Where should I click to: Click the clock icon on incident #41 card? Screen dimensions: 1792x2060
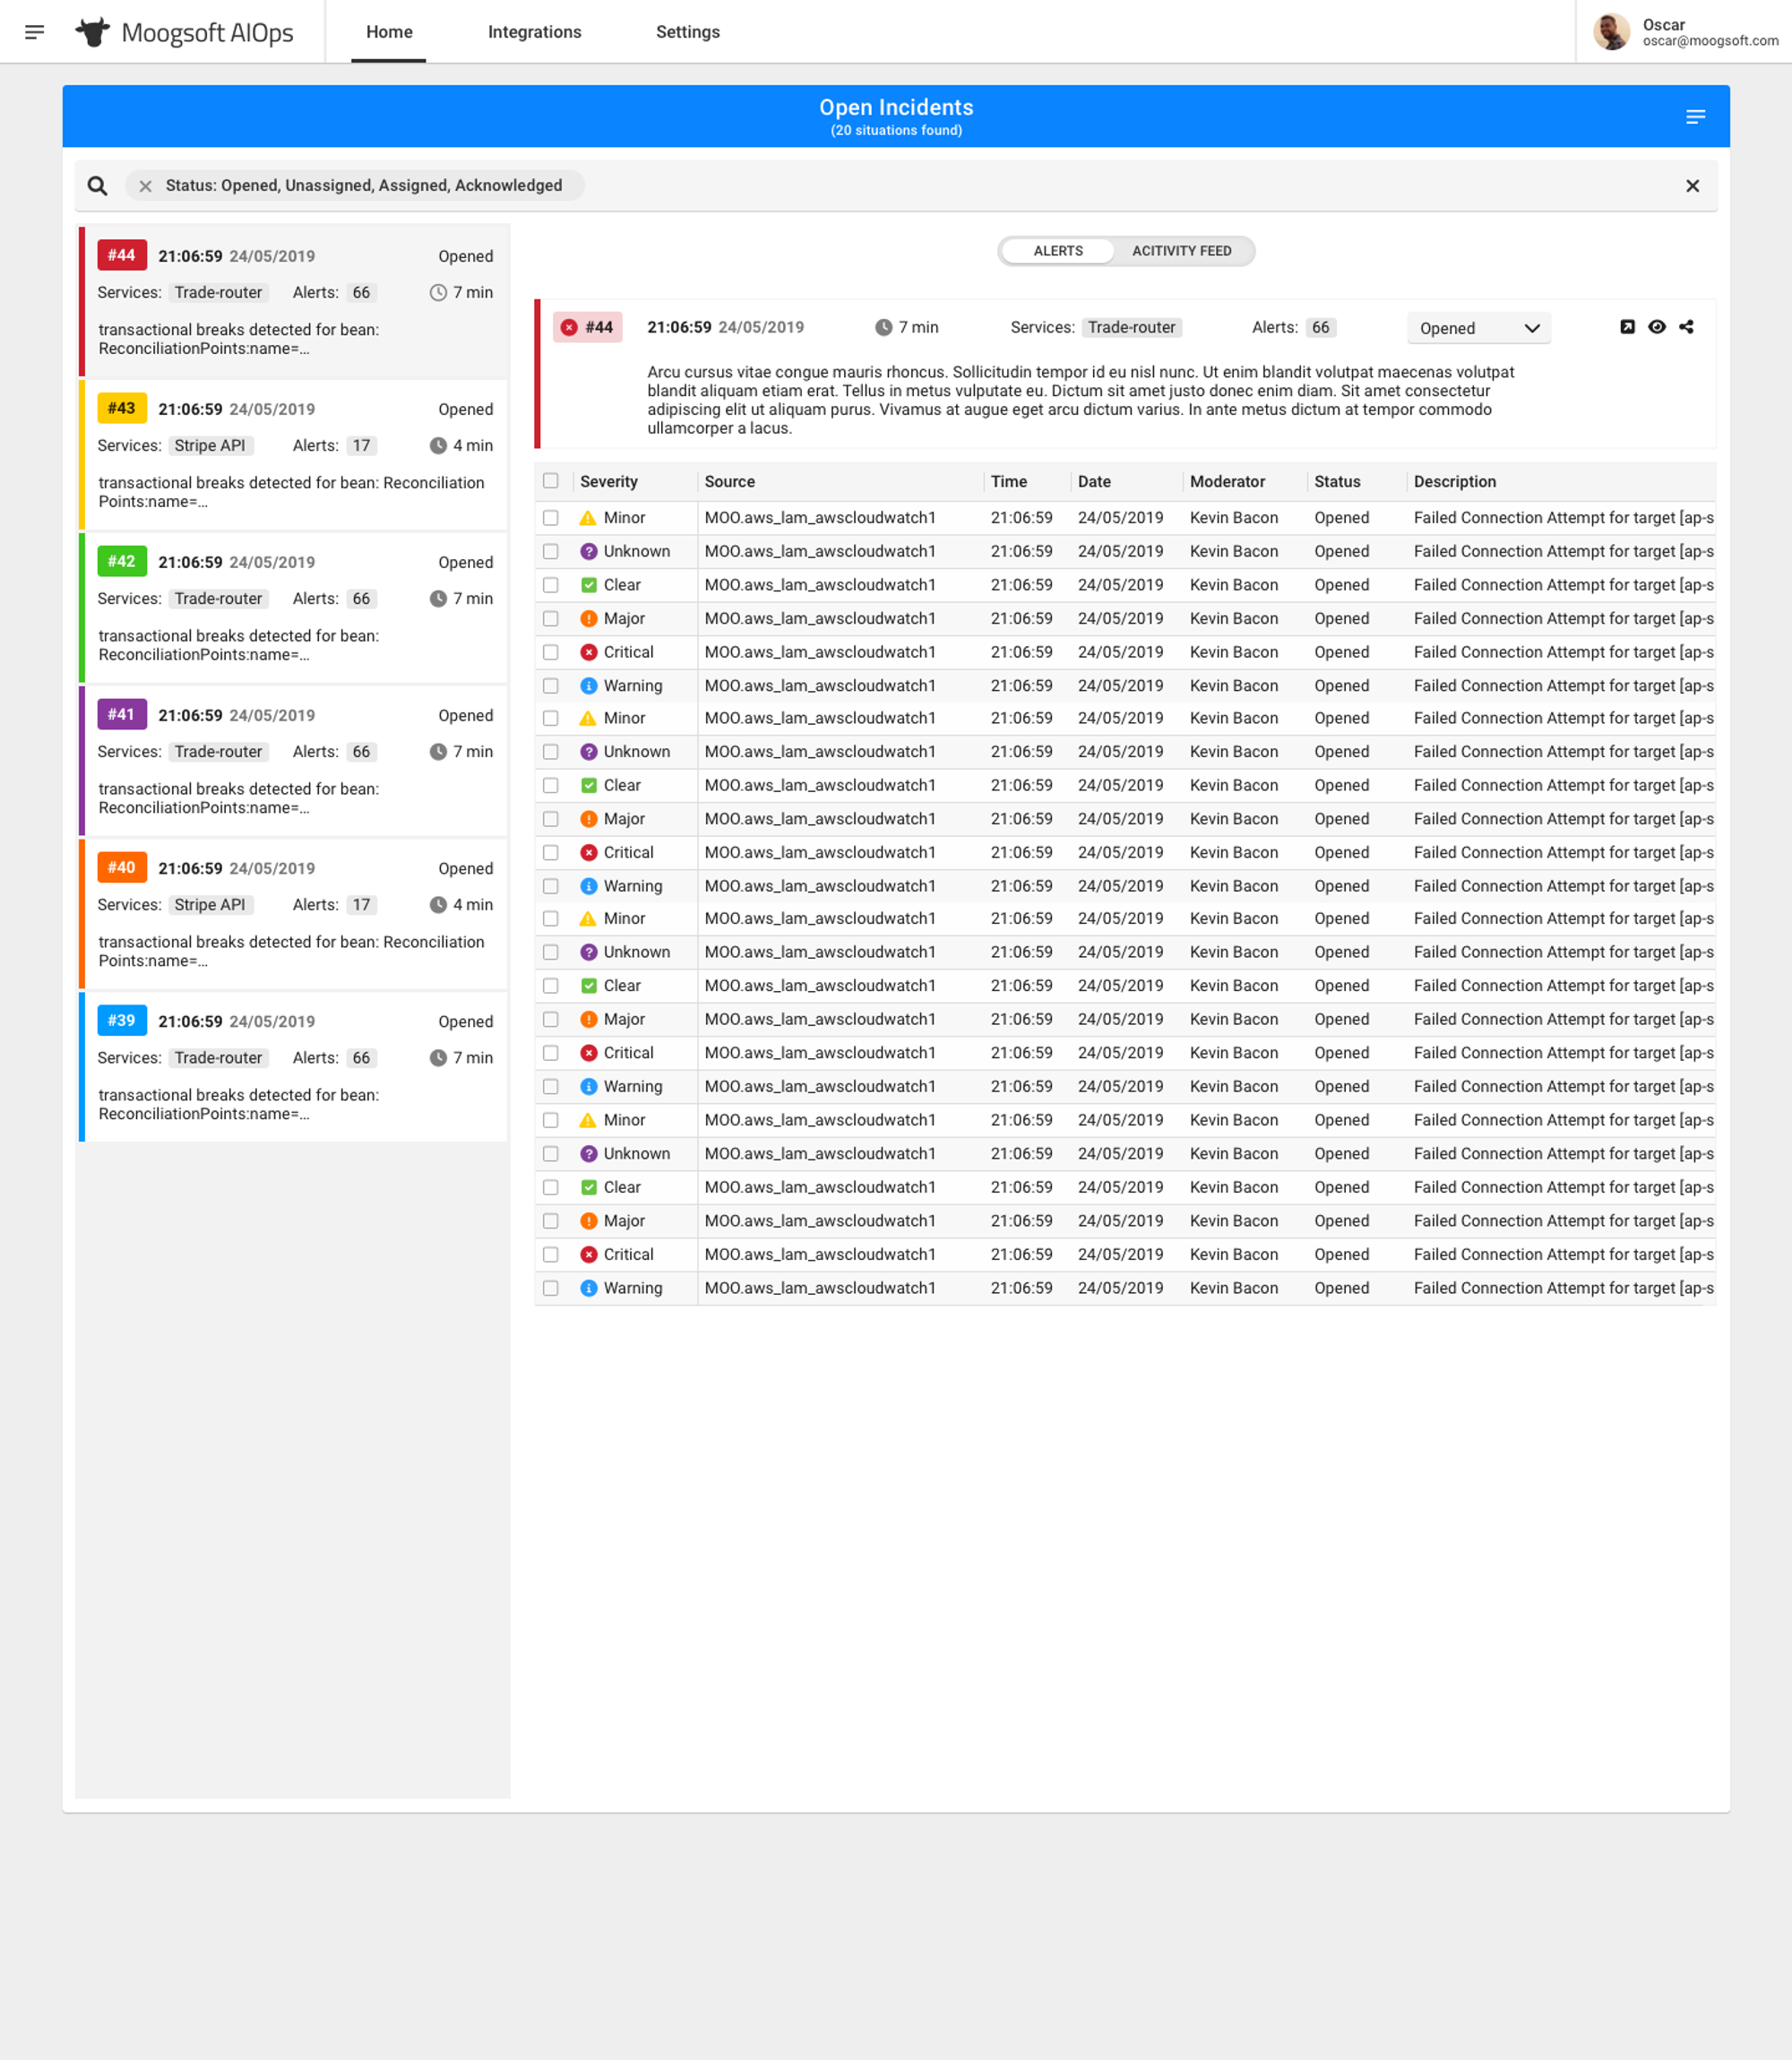438,752
